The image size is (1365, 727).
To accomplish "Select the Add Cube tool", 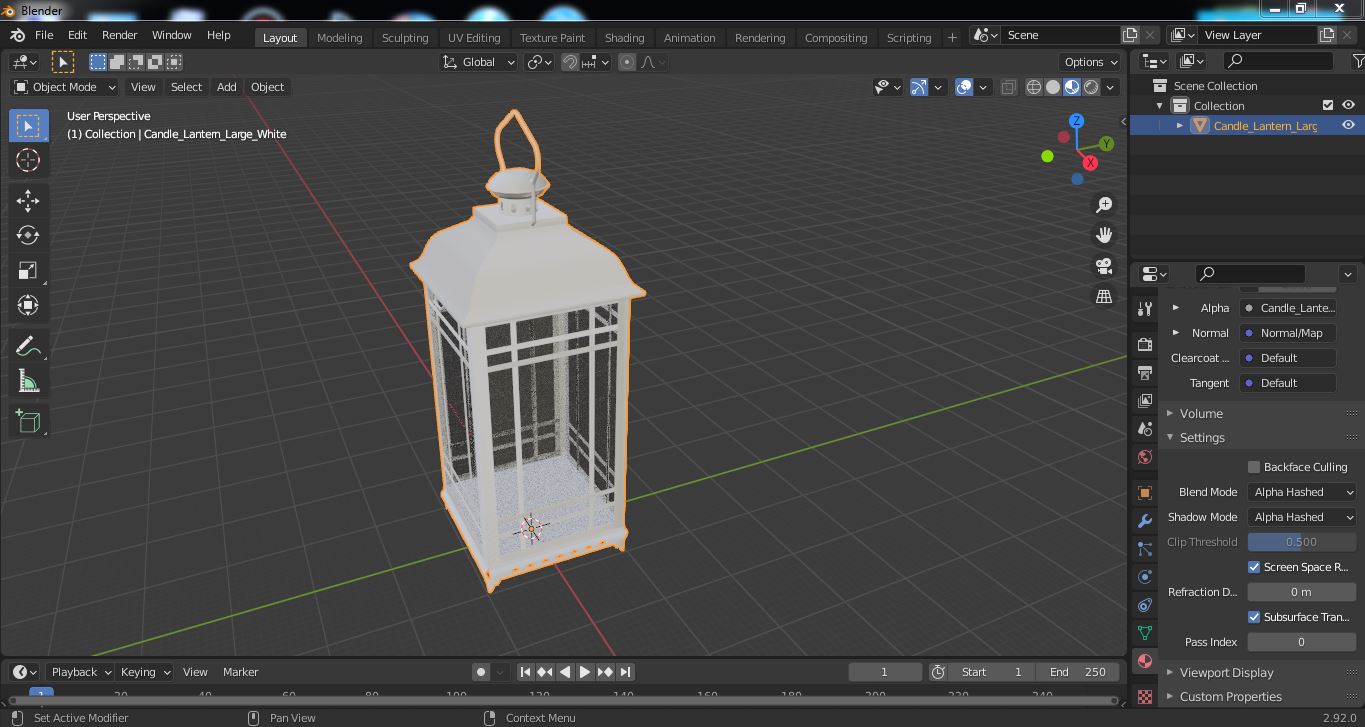I will tap(28, 422).
